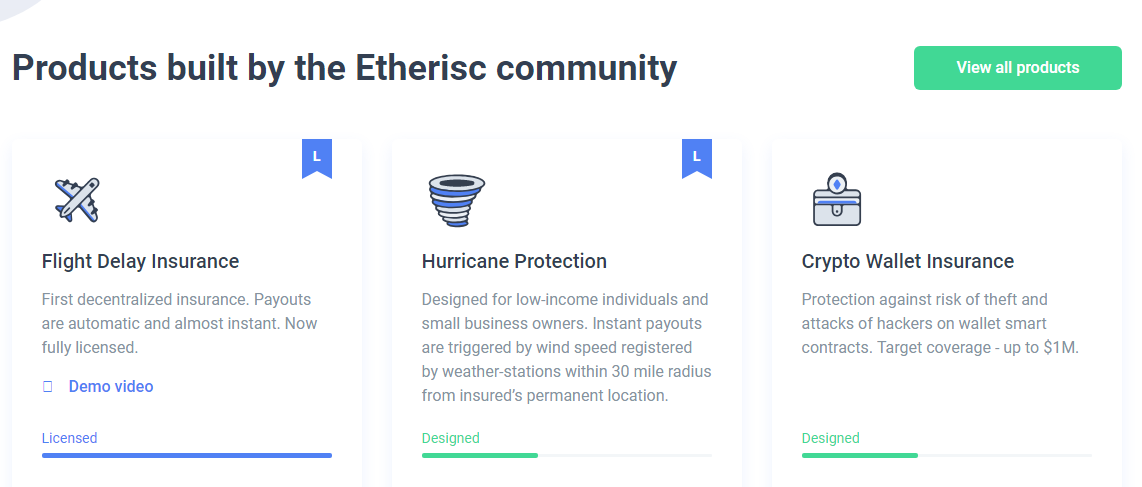Click the Designed label on Hurricane Protection card
This screenshot has width=1142, height=487.
451,437
